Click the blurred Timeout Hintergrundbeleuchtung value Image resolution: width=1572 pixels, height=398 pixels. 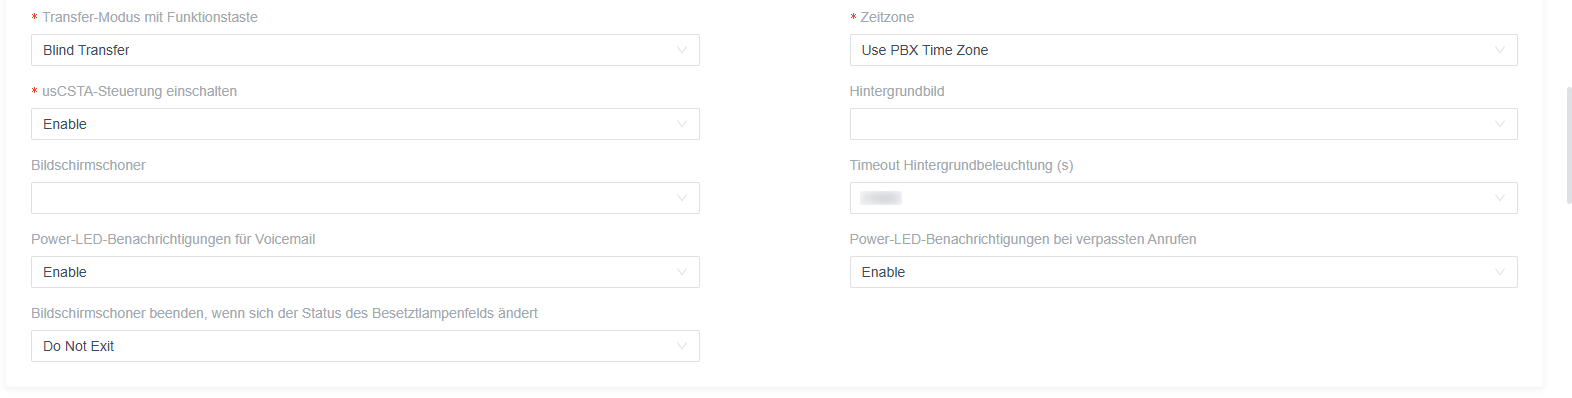coord(881,198)
